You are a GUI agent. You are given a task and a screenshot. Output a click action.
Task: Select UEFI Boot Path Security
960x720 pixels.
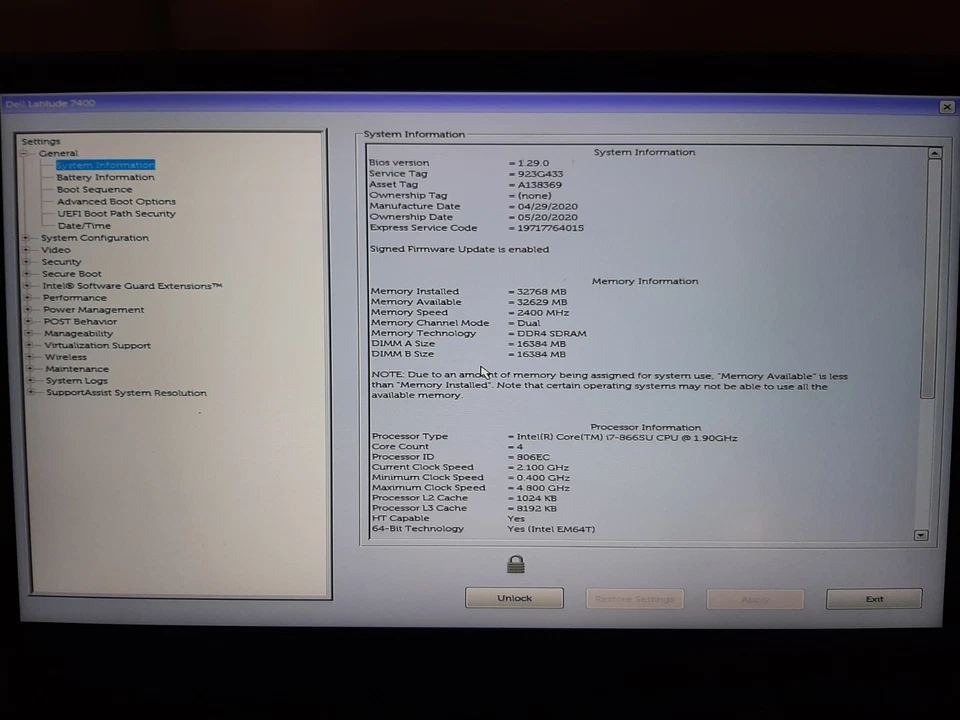click(x=116, y=213)
